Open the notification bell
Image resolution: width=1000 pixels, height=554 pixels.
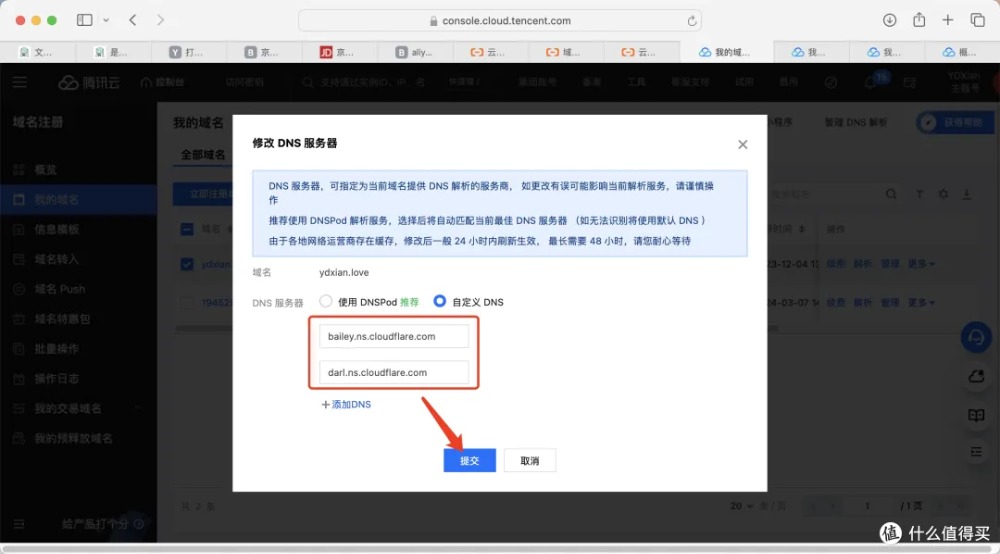[870, 82]
